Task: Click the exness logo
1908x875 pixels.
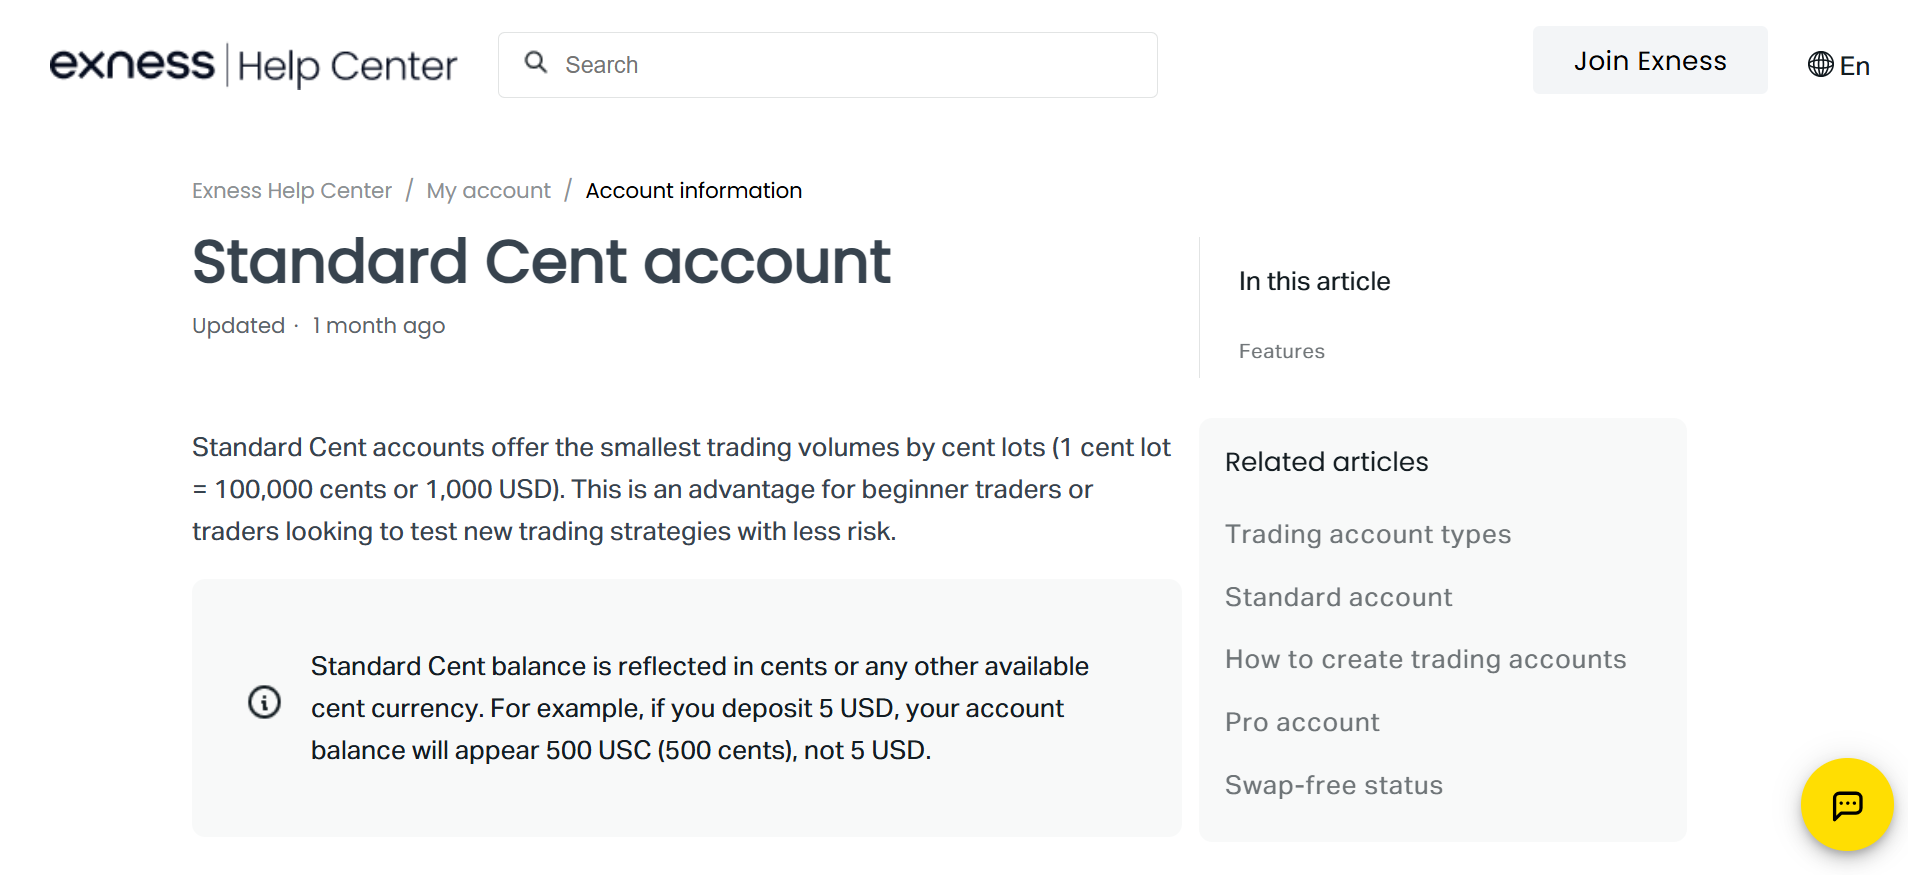Action: 132,65
